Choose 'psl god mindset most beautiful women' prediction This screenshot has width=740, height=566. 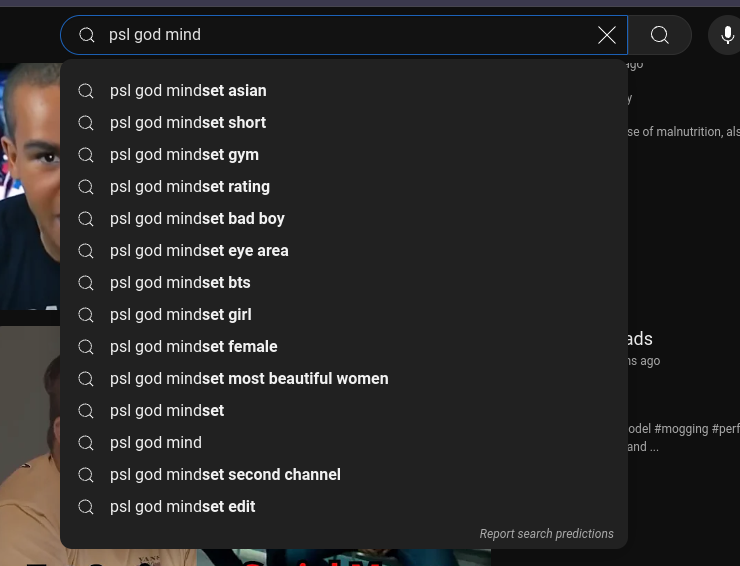tap(344, 379)
